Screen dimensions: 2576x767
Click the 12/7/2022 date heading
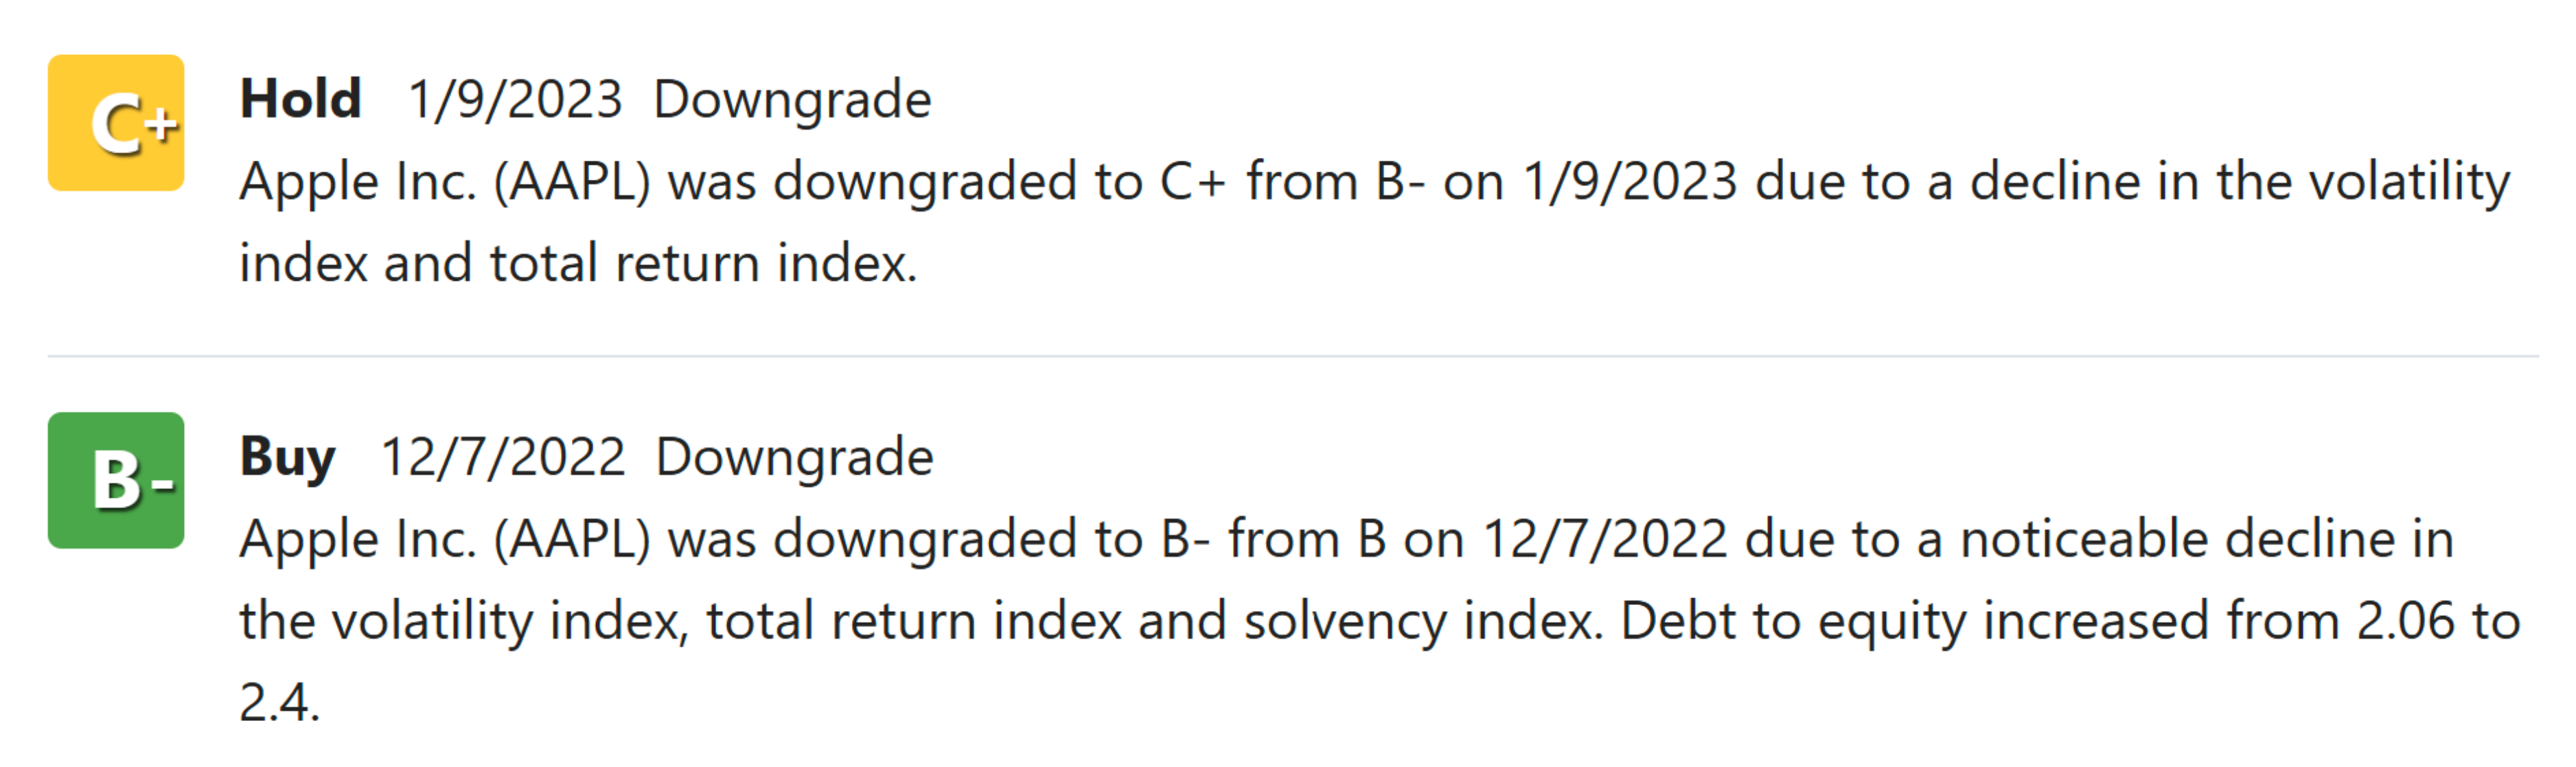pos(504,457)
